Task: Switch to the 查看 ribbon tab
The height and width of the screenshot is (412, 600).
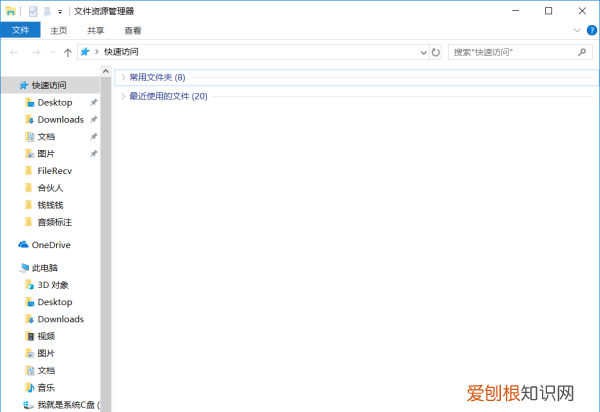Action: [x=133, y=31]
